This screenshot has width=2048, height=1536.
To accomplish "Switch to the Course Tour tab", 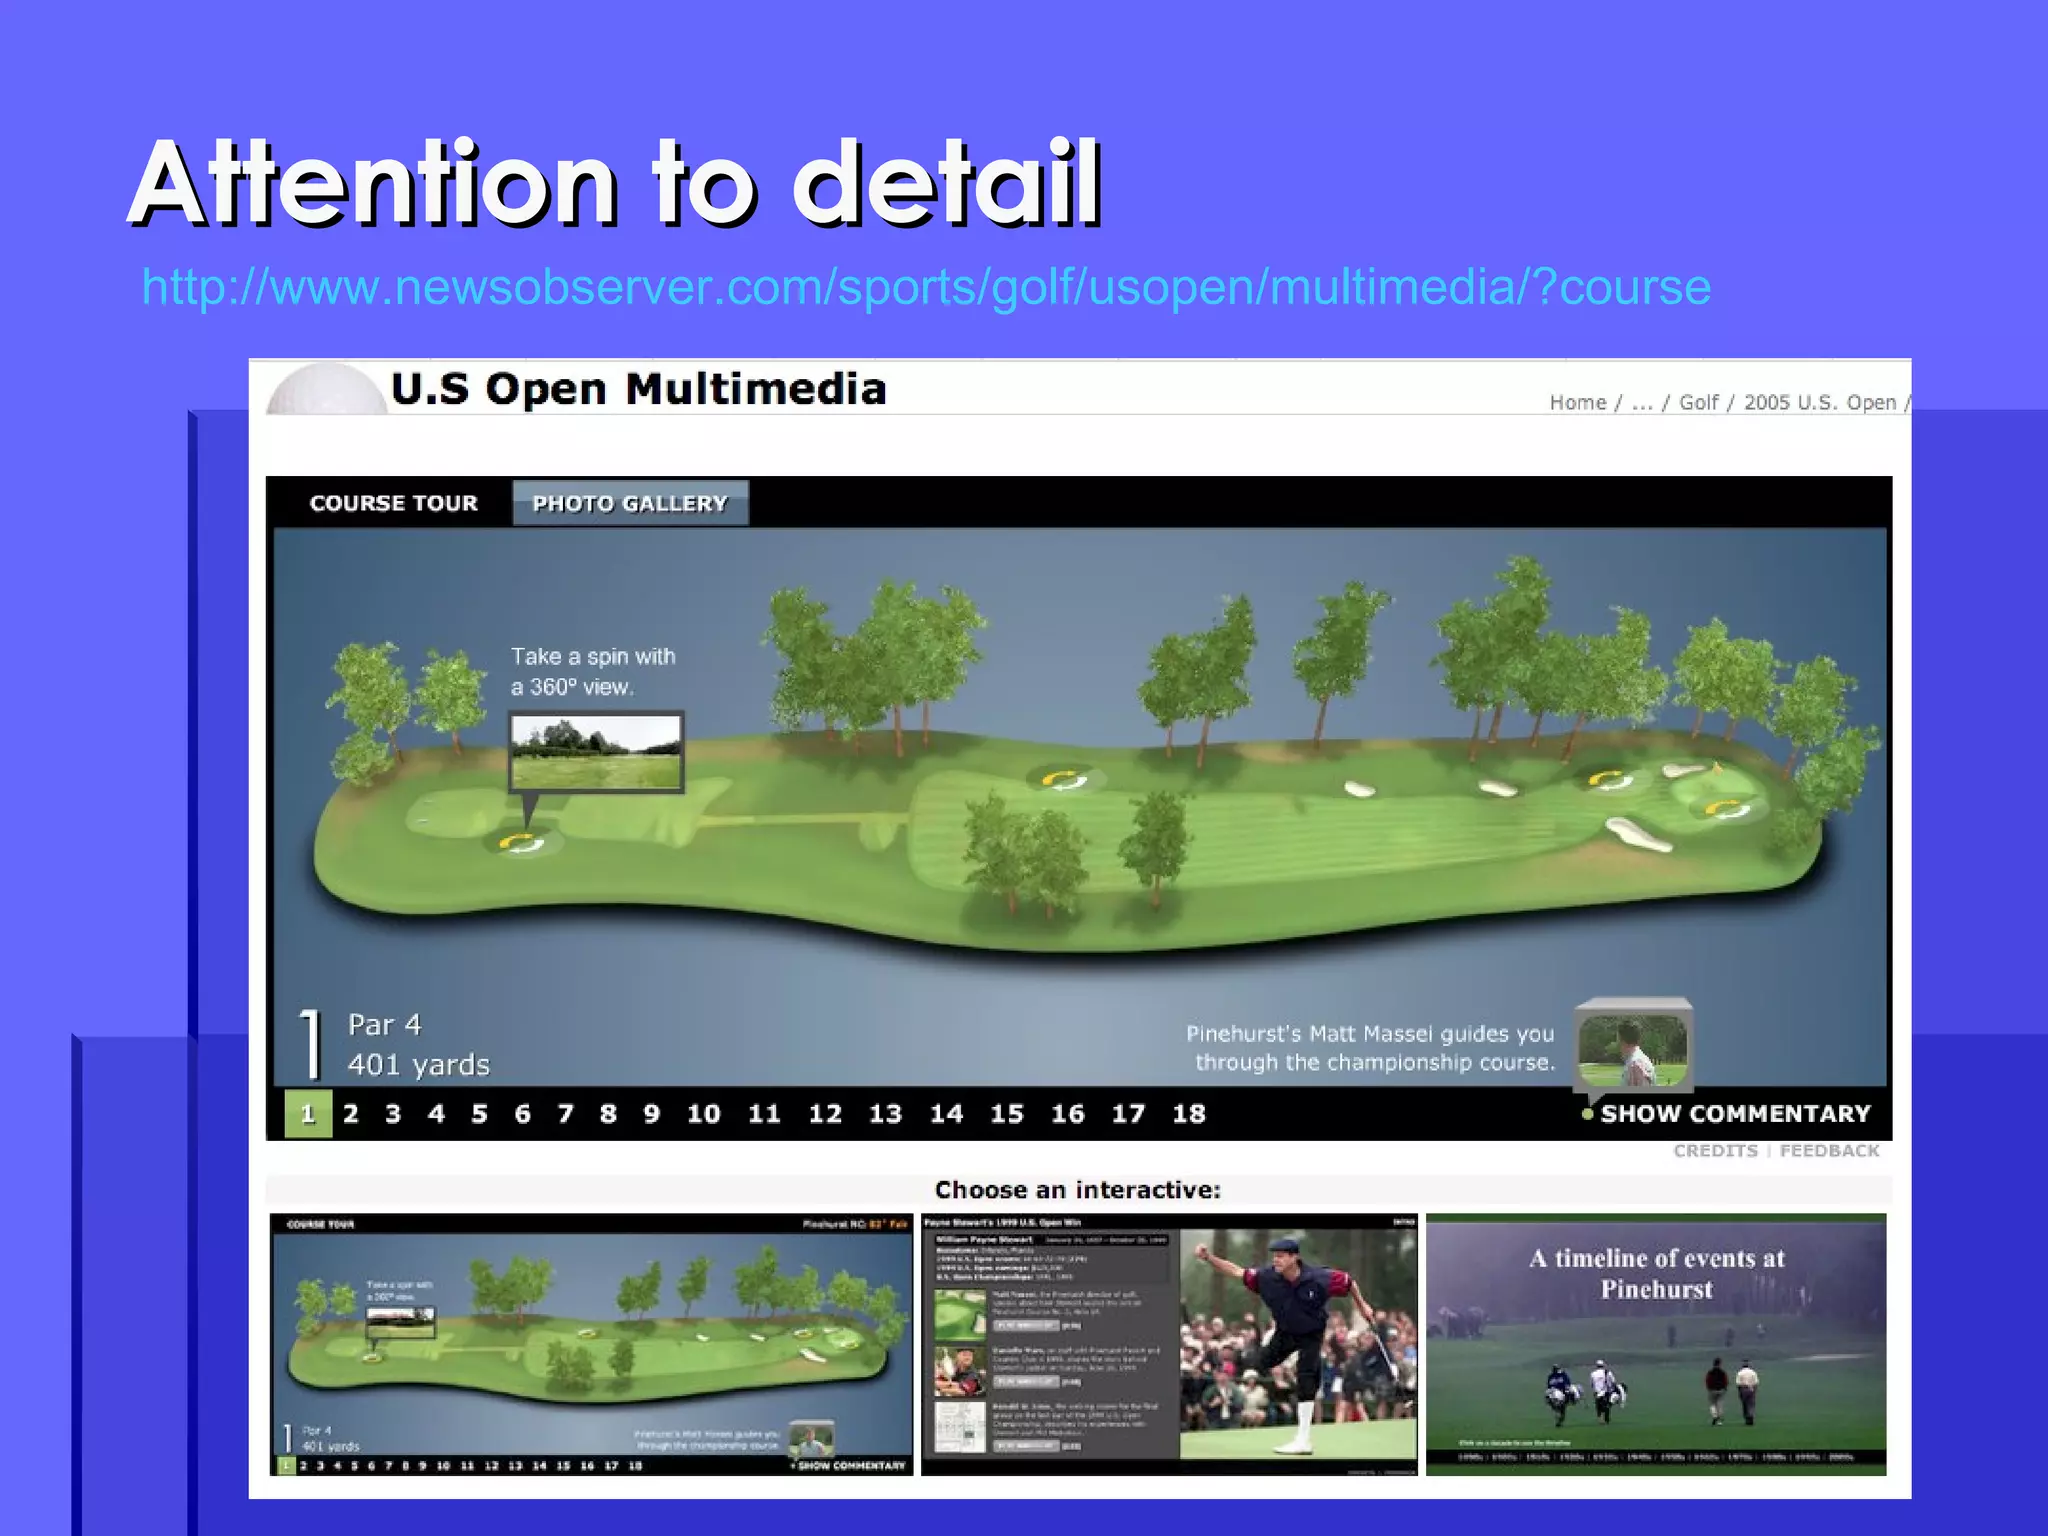I will pyautogui.click(x=393, y=503).
